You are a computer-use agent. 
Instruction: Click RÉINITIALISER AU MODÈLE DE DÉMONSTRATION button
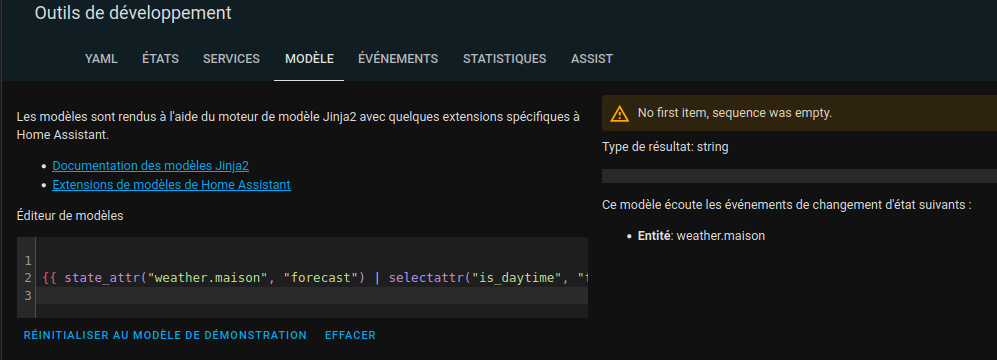click(x=165, y=335)
